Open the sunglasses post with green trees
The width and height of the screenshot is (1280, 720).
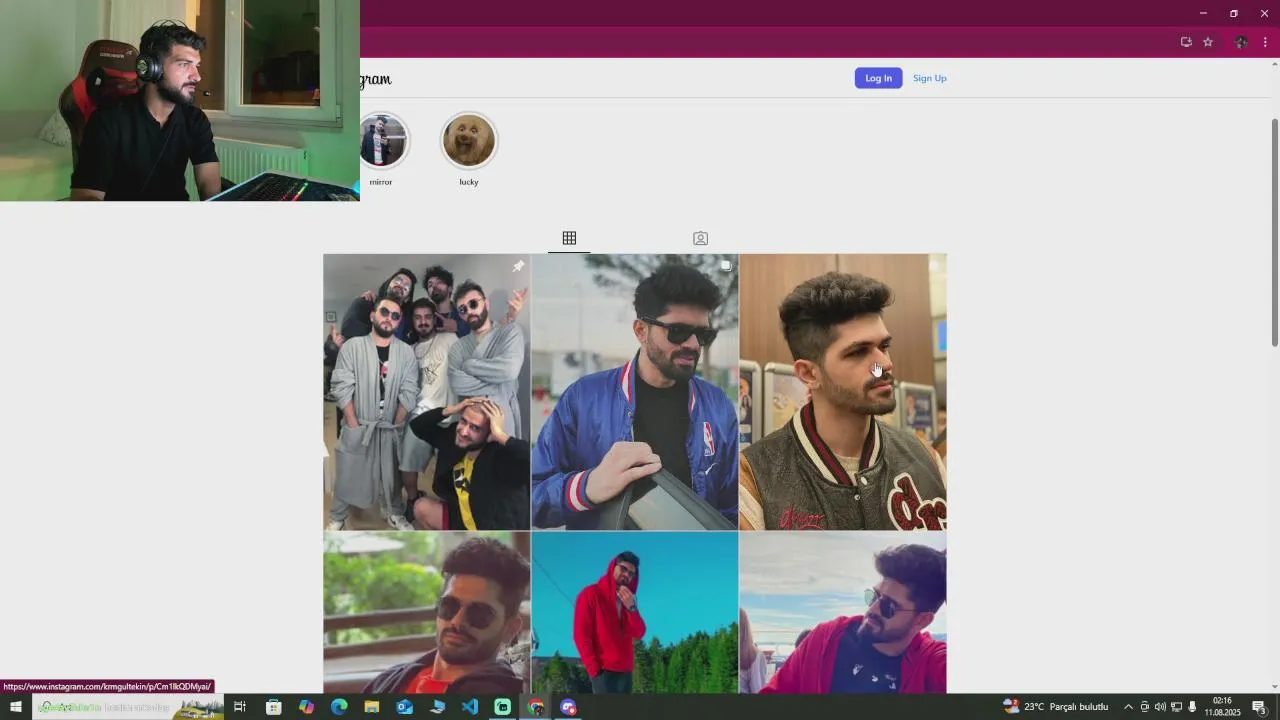(426, 612)
